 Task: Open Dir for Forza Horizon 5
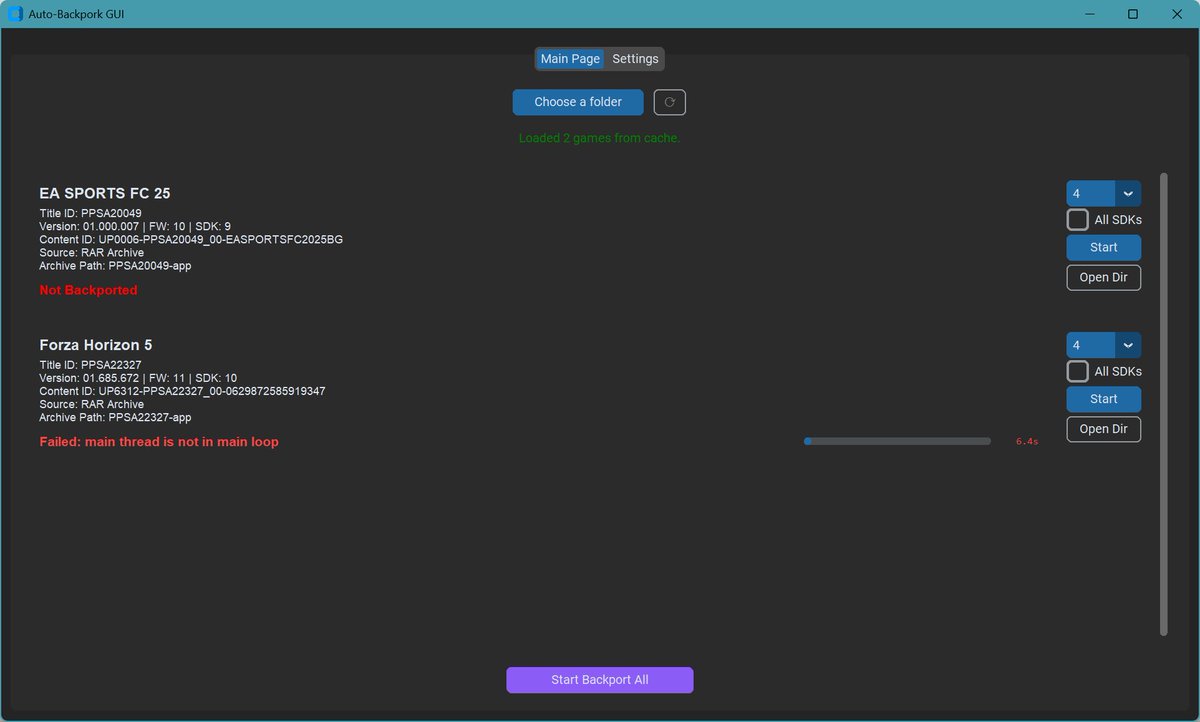point(1104,429)
